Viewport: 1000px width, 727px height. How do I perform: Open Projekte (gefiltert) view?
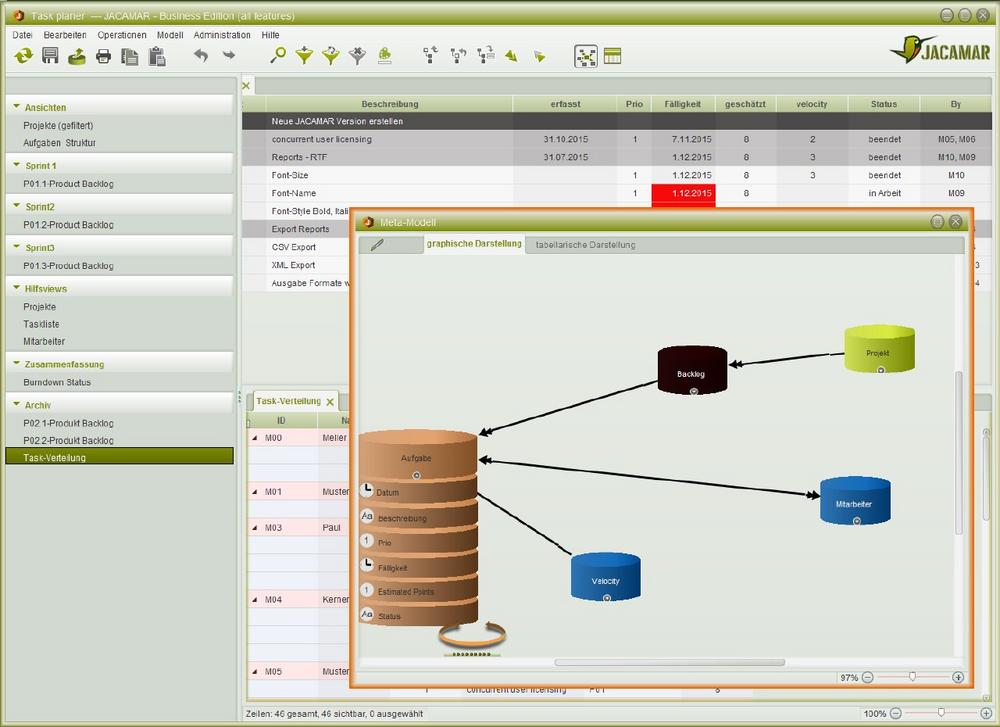[x=58, y=126]
